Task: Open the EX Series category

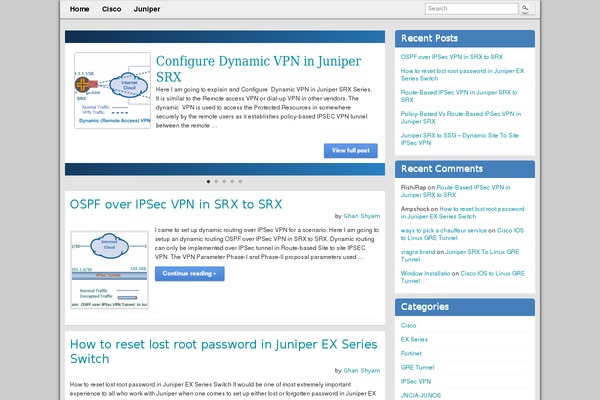Action: coord(414,340)
